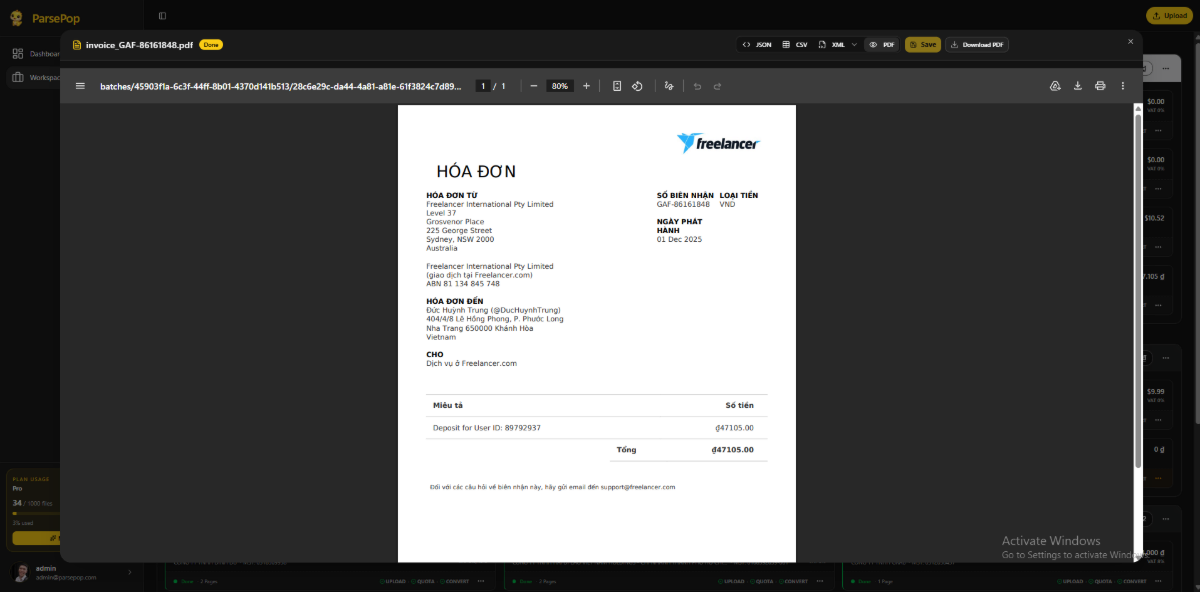Switch to the JSON view tab

pyautogui.click(x=757, y=45)
